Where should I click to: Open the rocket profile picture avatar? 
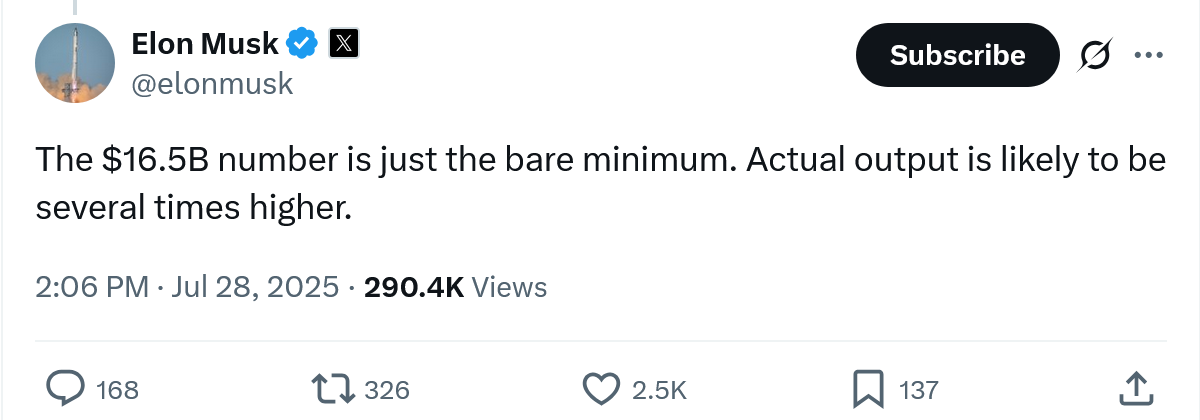point(74,62)
